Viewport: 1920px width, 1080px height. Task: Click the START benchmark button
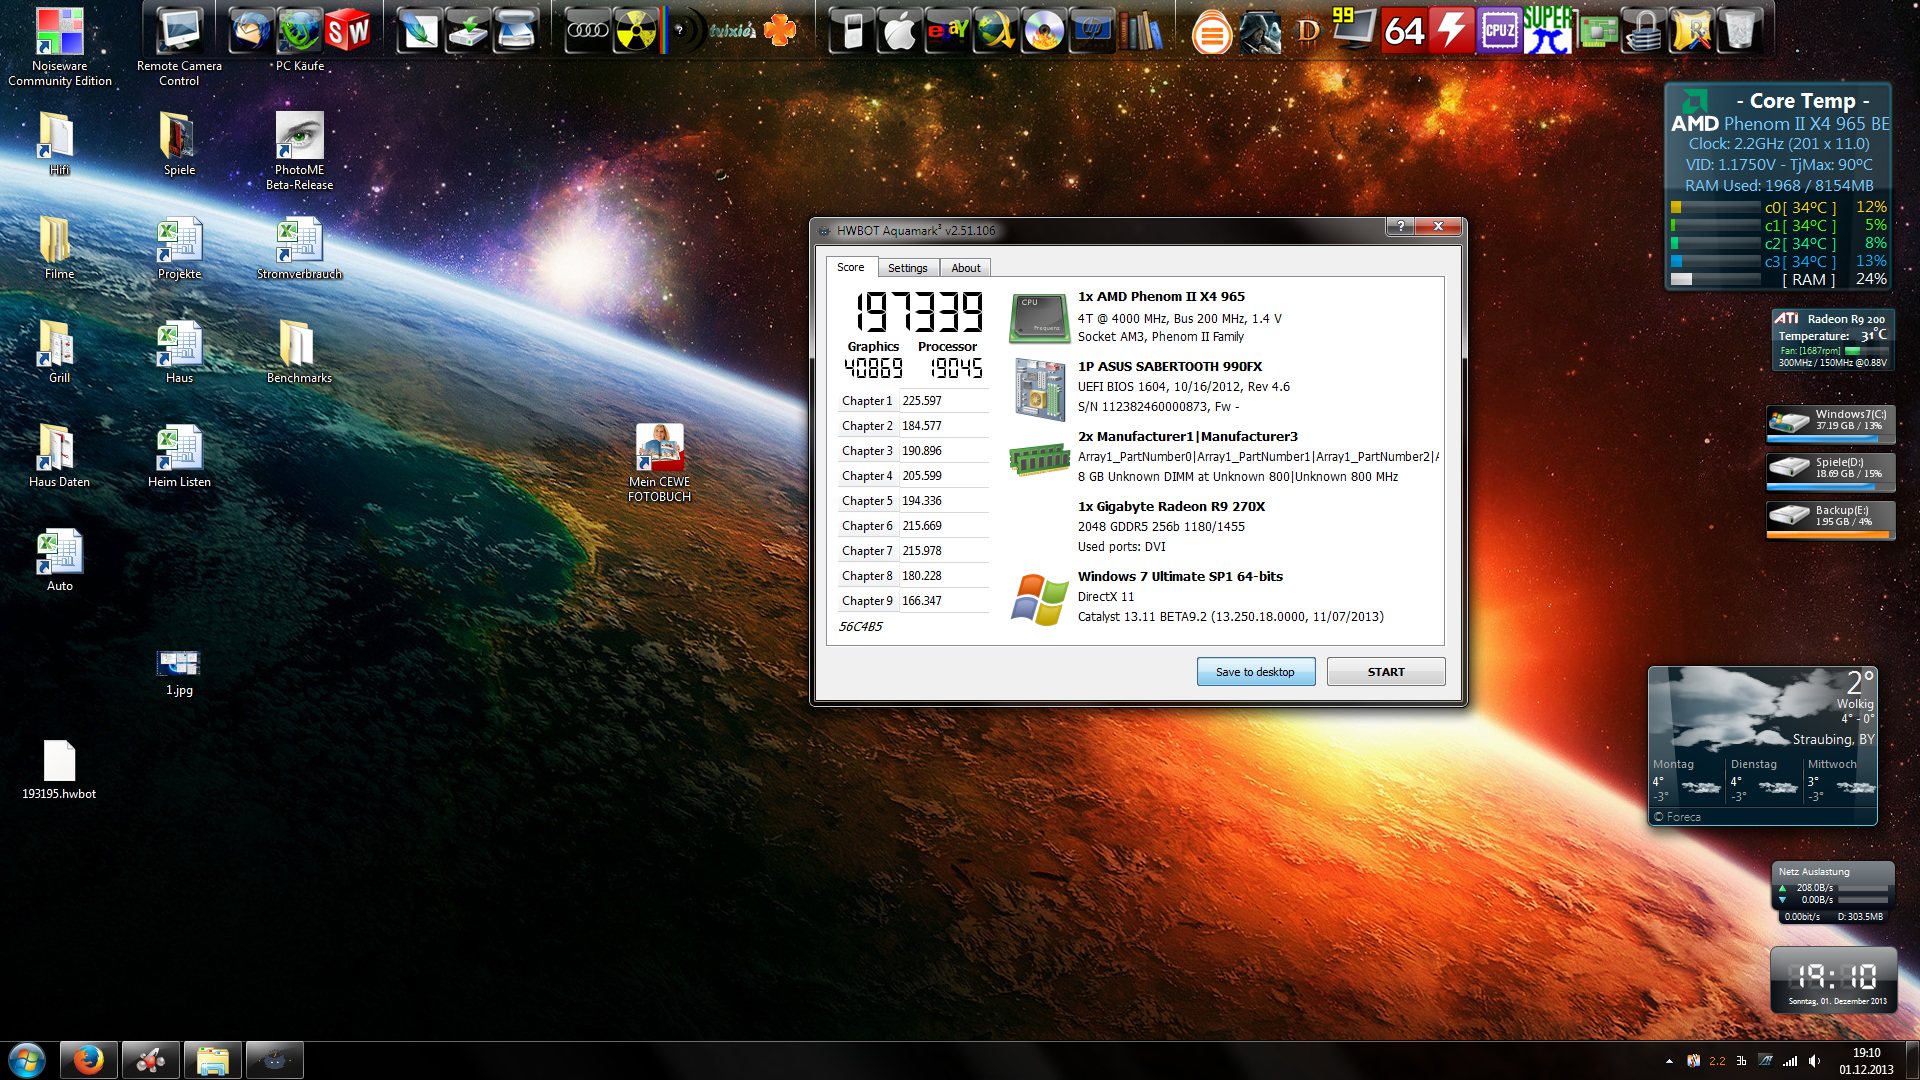click(x=1386, y=672)
